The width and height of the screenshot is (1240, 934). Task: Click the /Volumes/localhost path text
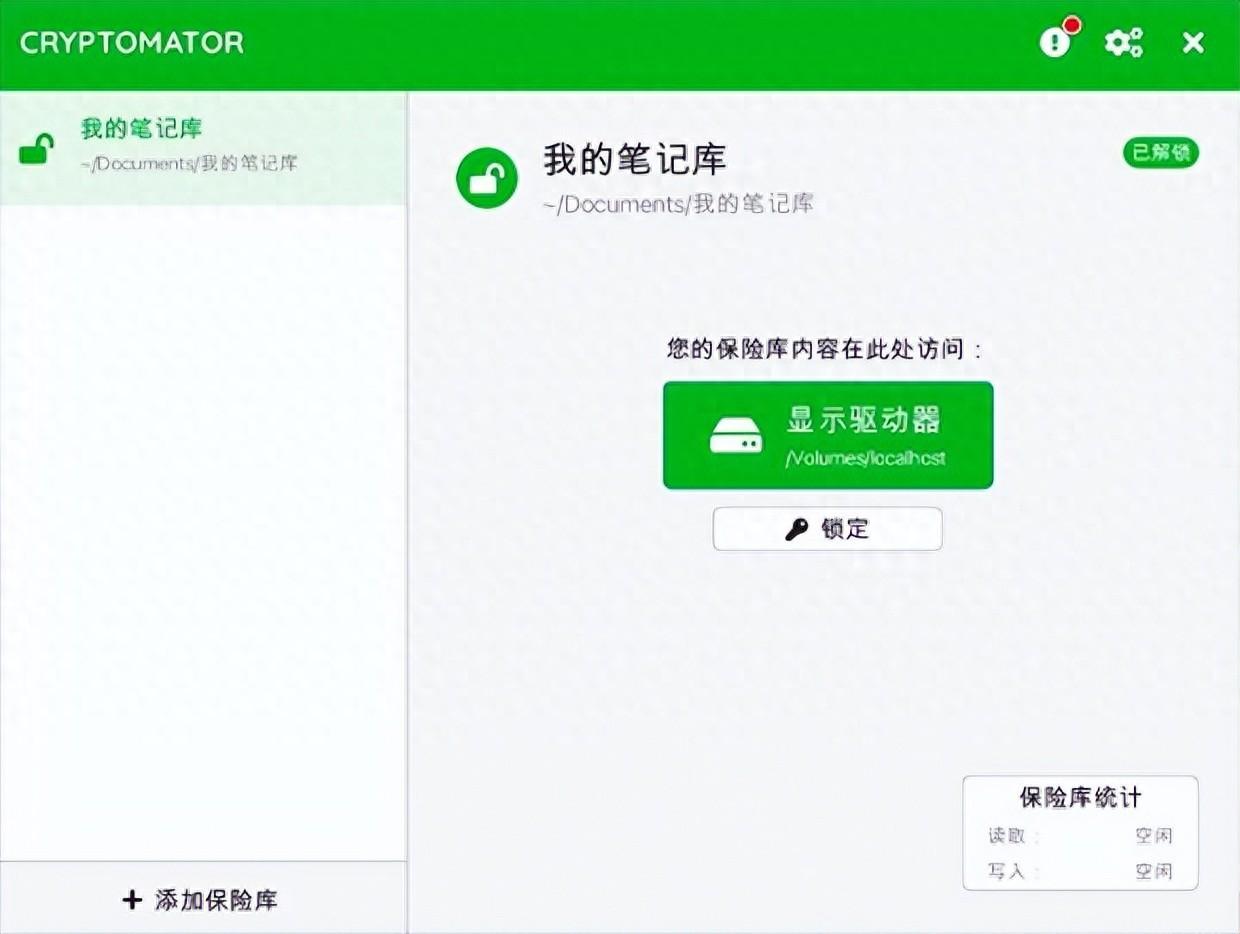click(866, 459)
